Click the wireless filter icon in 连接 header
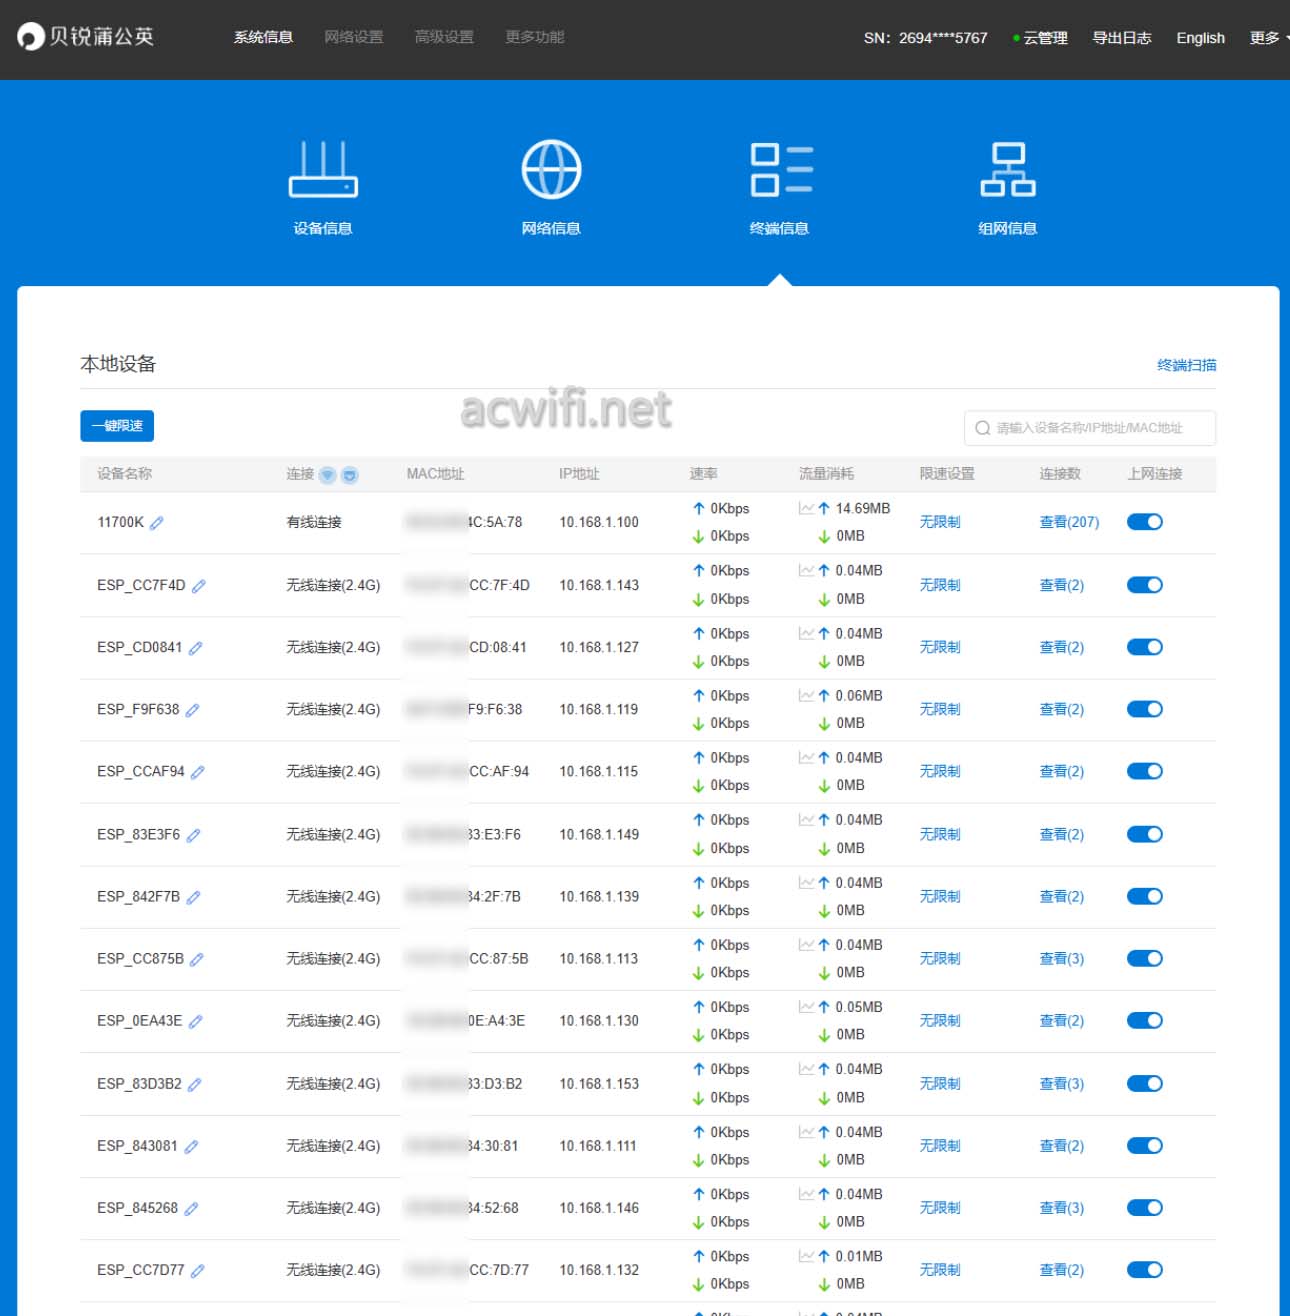The height and width of the screenshot is (1316, 1290). (327, 475)
